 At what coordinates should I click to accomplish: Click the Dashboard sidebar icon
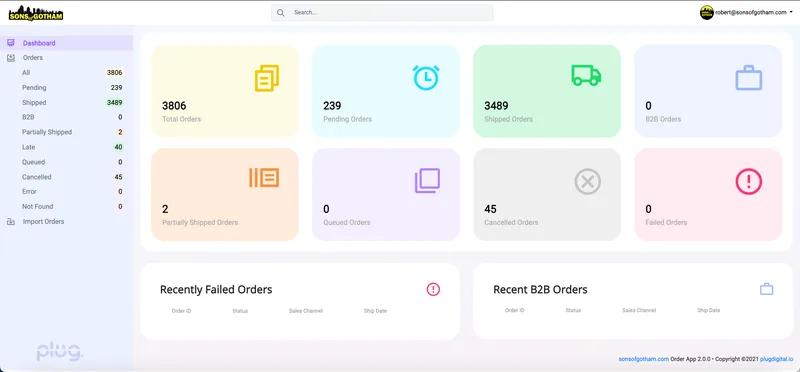11,43
